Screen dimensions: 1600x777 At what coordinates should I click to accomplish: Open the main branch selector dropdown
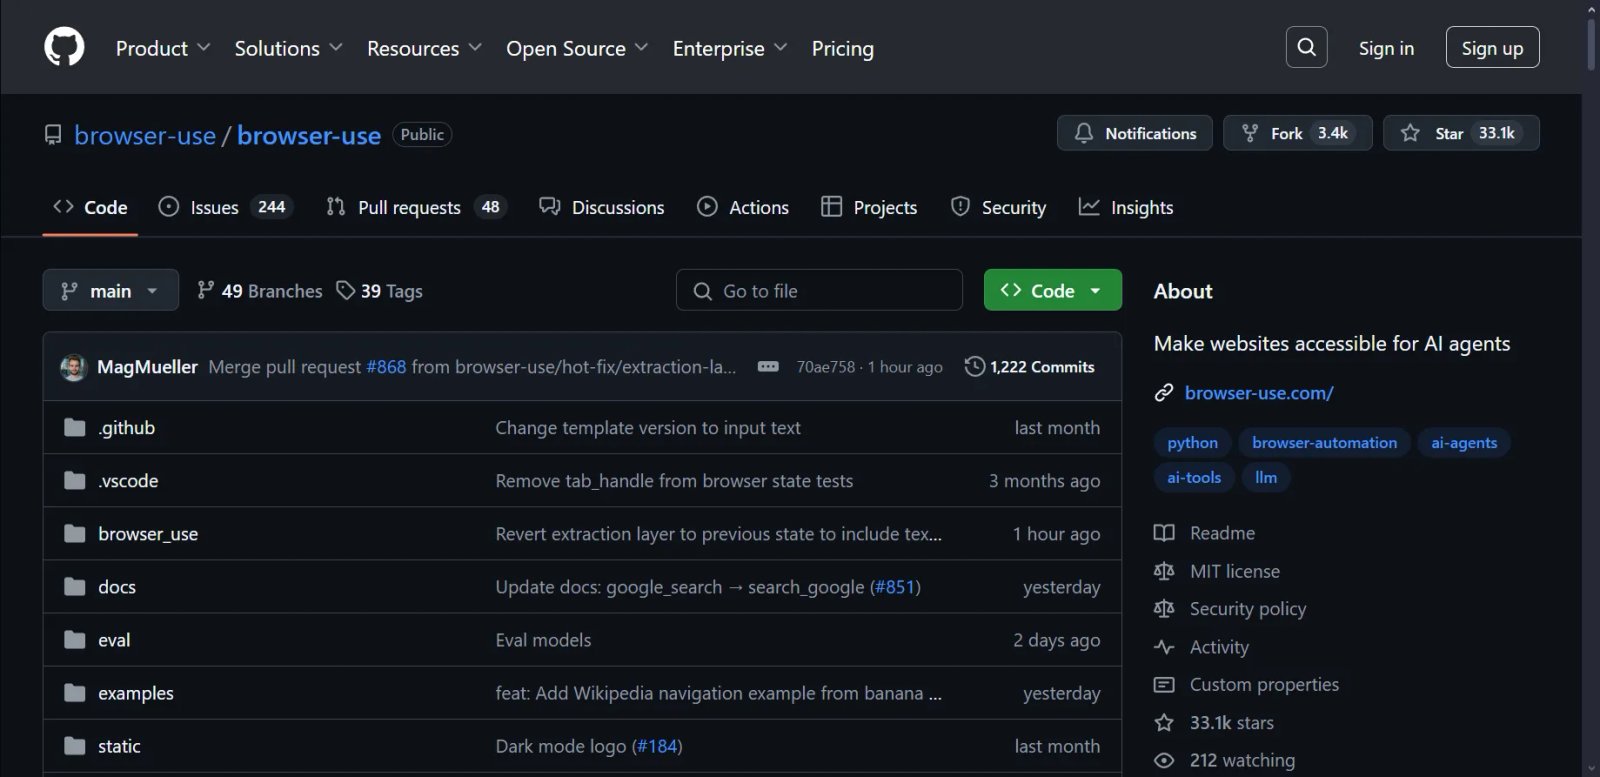click(x=111, y=290)
